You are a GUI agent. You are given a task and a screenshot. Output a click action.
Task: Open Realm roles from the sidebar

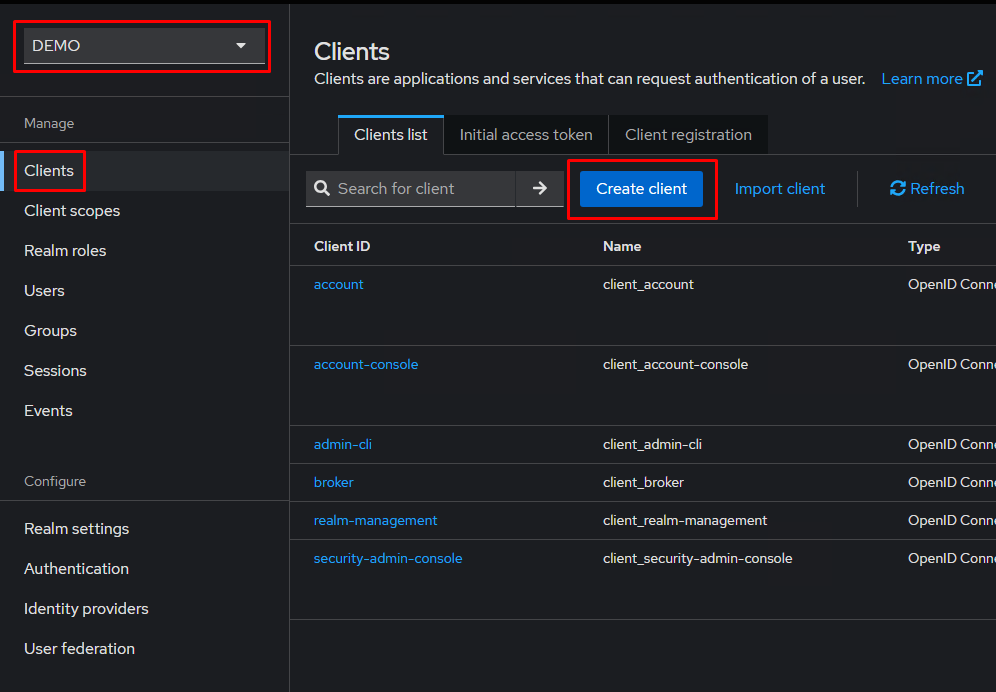click(x=65, y=251)
